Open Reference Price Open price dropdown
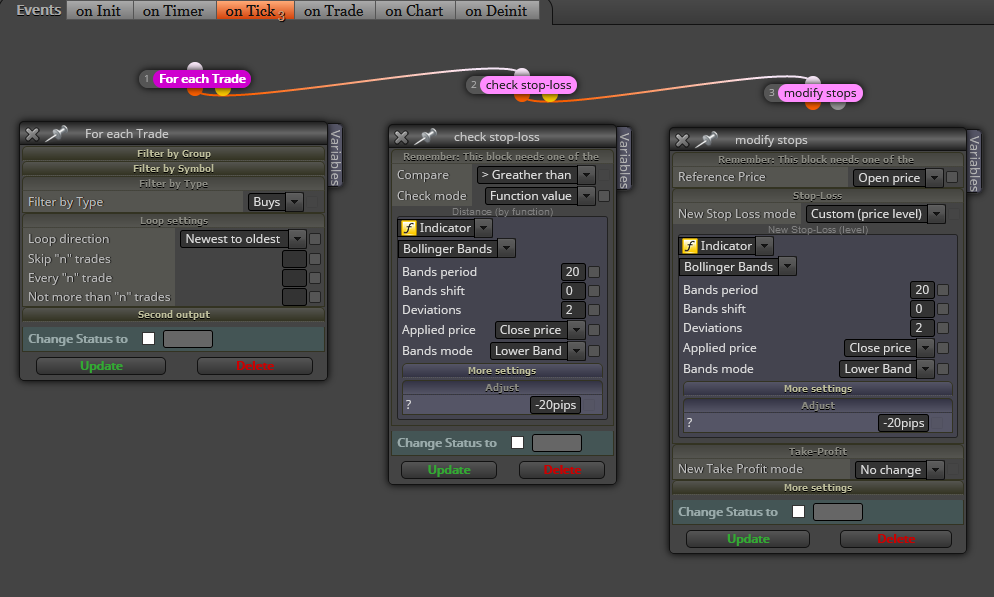994x597 pixels. (897, 178)
